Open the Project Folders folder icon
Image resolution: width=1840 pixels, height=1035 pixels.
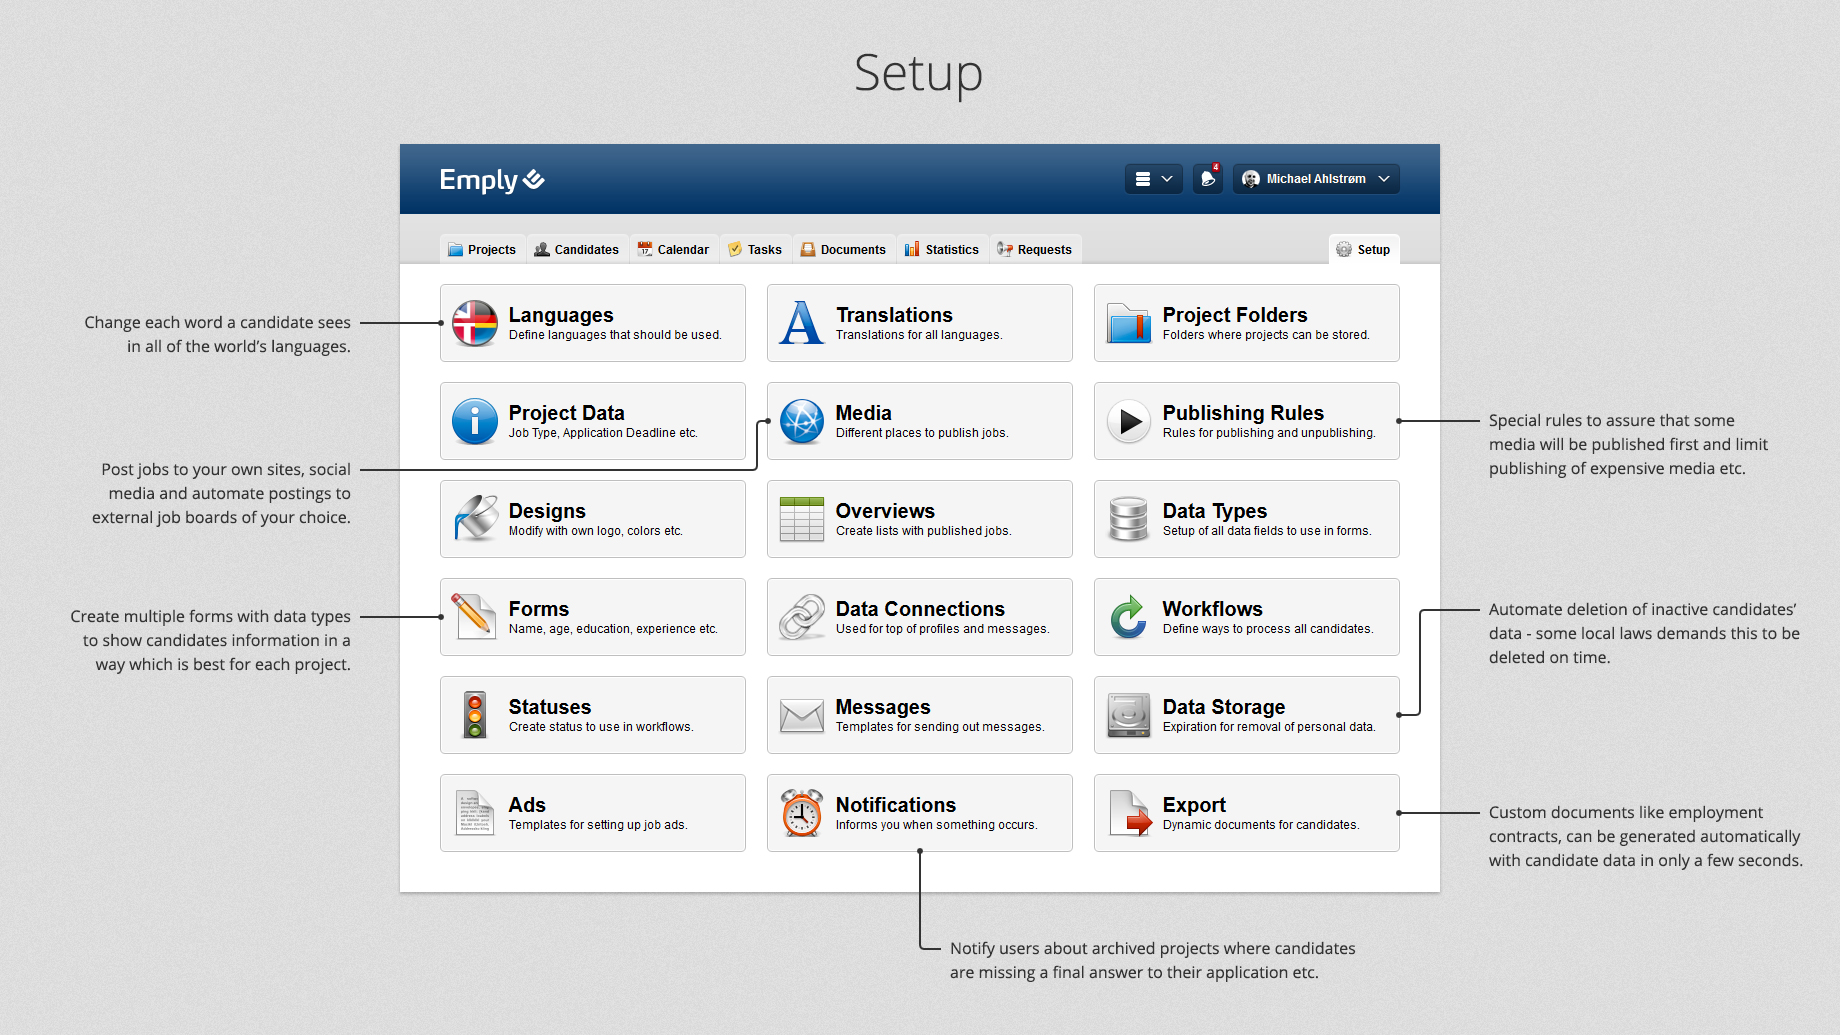coord(1129,323)
